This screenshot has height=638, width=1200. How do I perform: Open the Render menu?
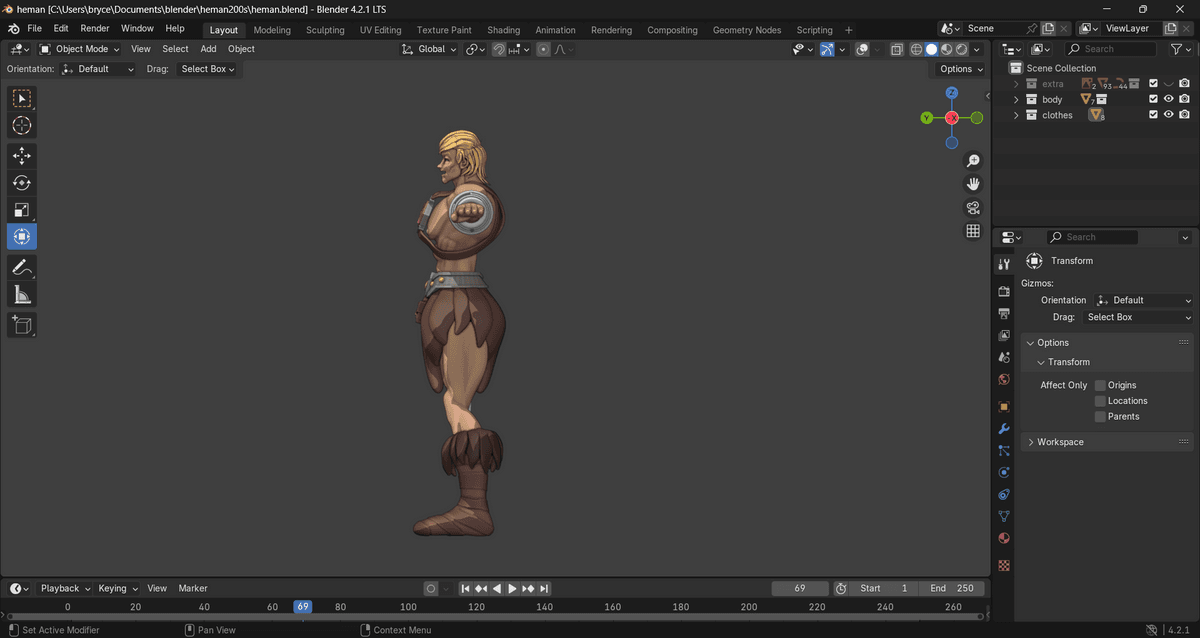[x=95, y=29]
